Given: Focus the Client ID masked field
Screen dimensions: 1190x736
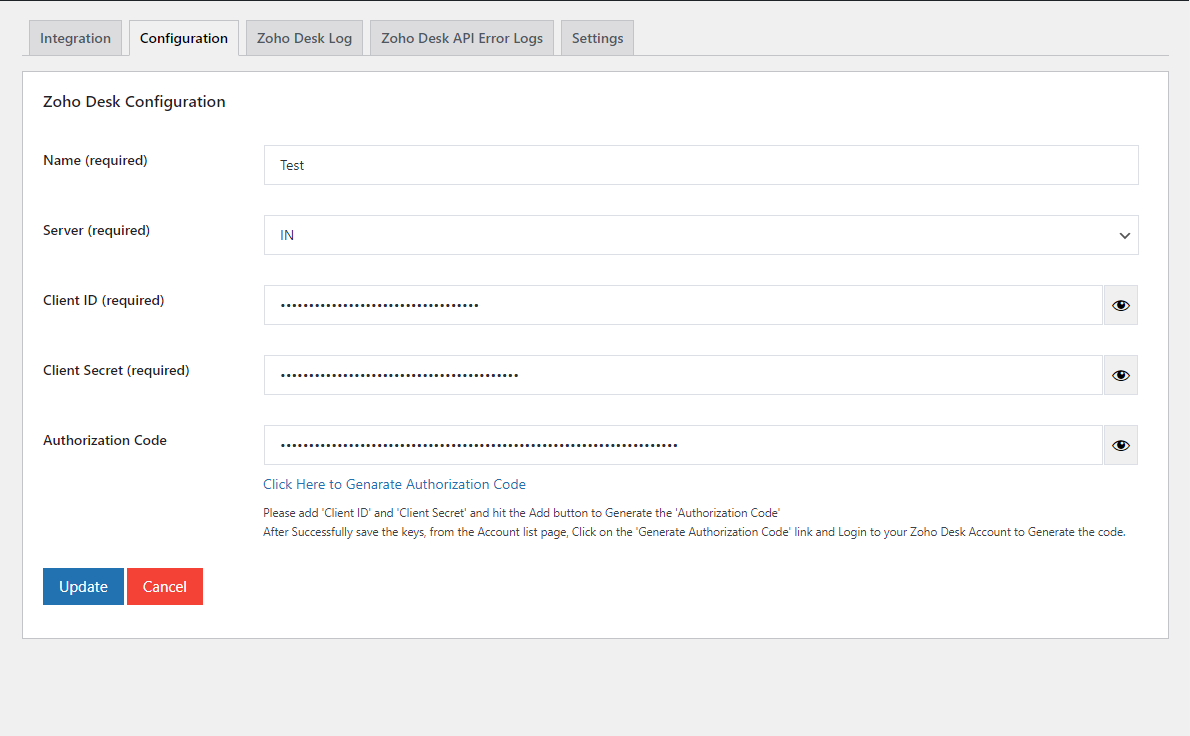Looking at the screenshot, I should (683, 305).
